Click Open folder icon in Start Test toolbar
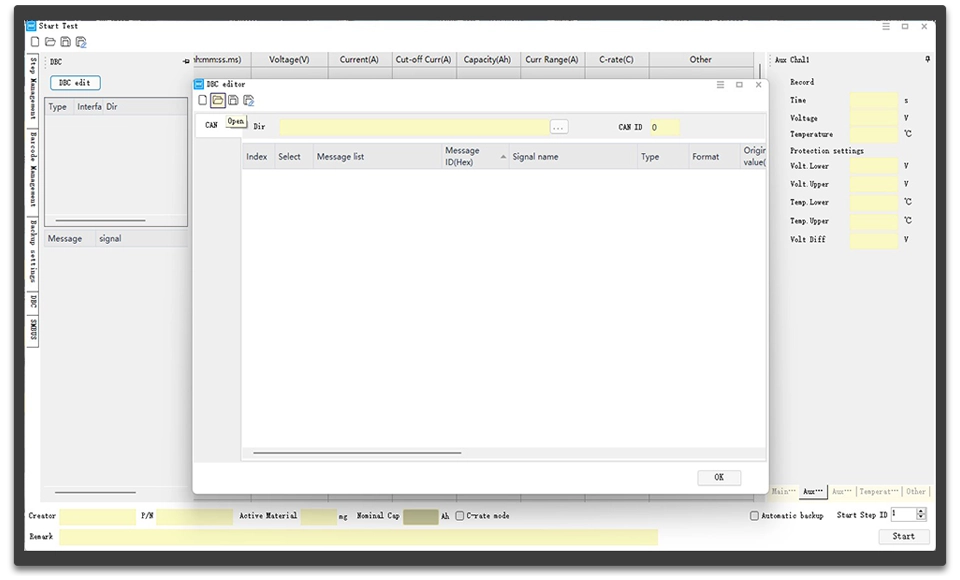This screenshot has width=960, height=580. point(50,42)
